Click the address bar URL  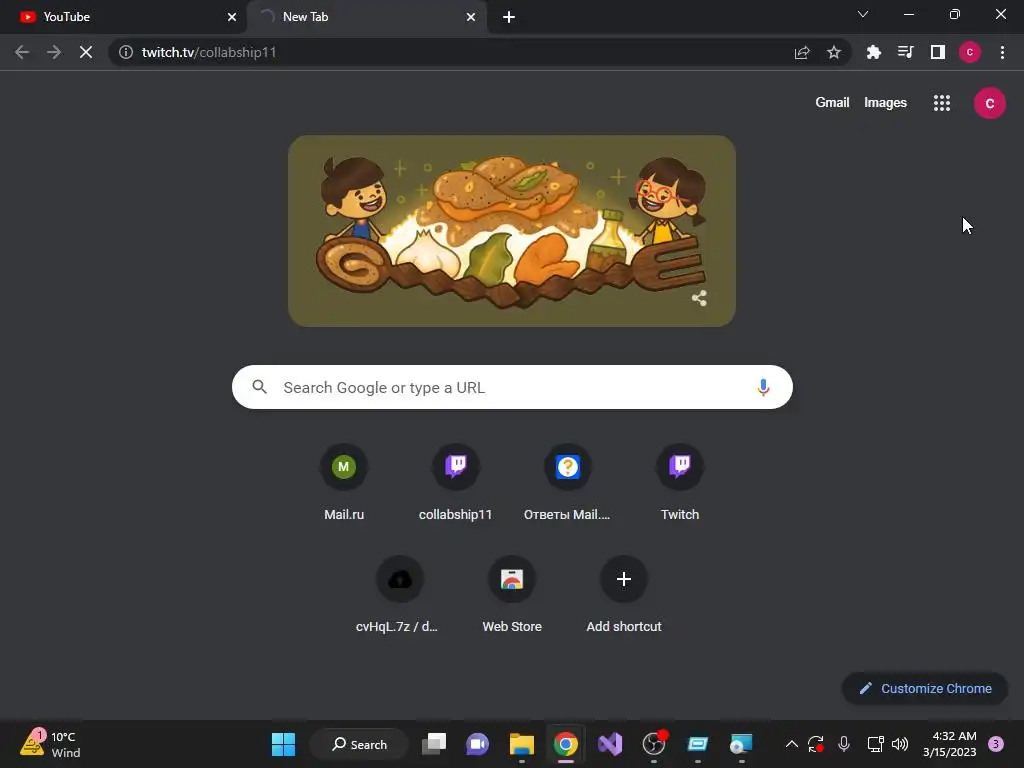pyautogui.click(x=209, y=52)
